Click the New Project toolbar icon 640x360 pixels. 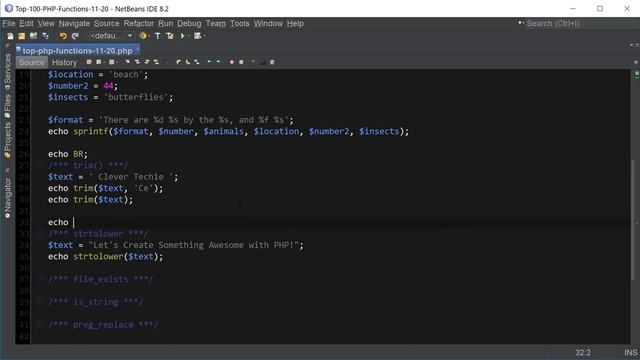[x=21, y=36]
